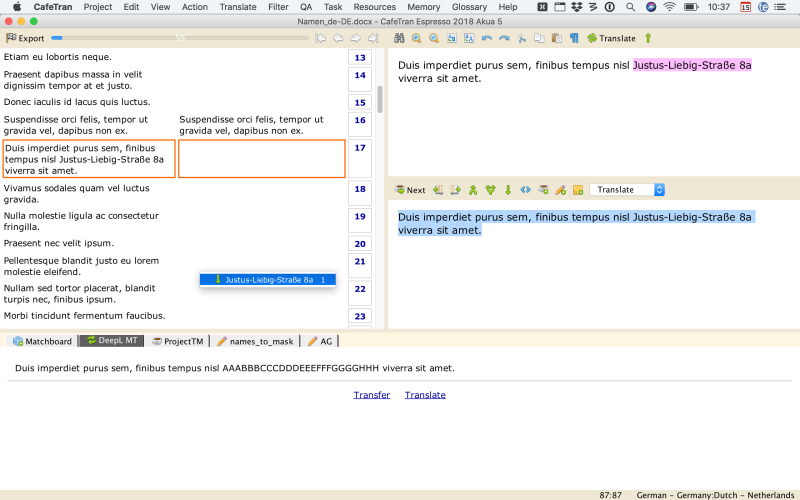This screenshot has height=500, width=800.
Task: Open the Translate dropdown in target toolbar
Action: (x=627, y=190)
